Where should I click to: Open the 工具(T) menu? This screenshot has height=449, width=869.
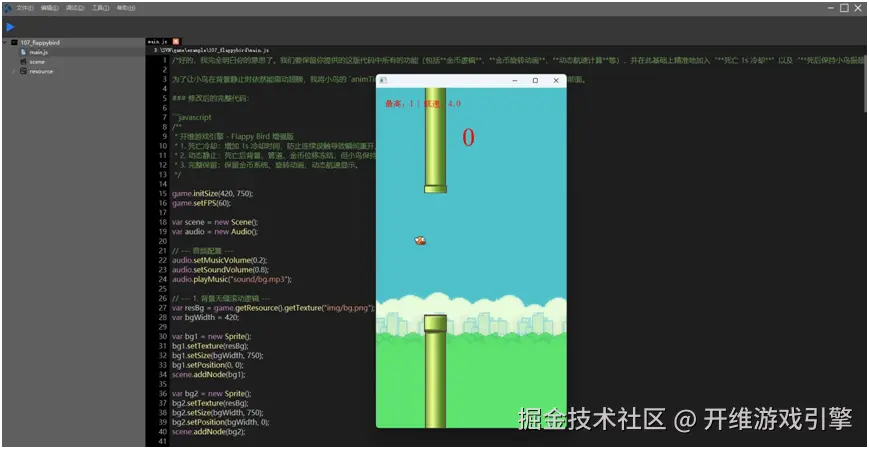pos(100,8)
